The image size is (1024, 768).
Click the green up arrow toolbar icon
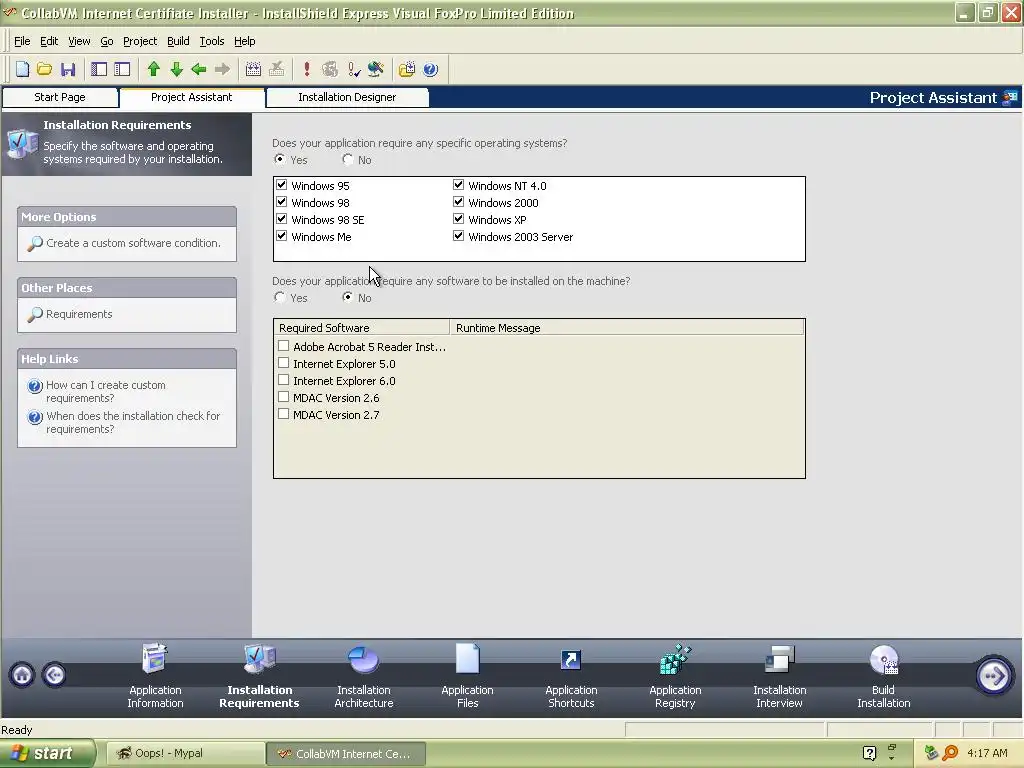pyautogui.click(x=153, y=69)
